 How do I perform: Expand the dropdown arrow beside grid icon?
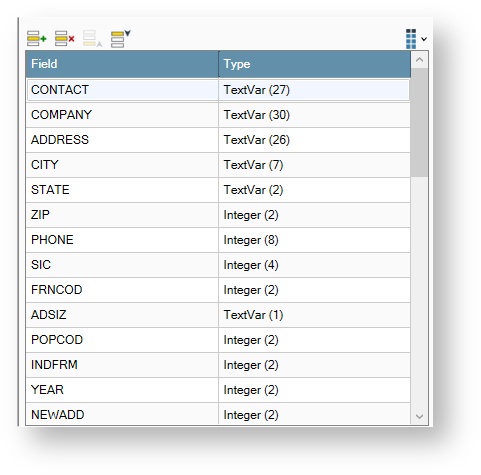pyautogui.click(x=424, y=39)
